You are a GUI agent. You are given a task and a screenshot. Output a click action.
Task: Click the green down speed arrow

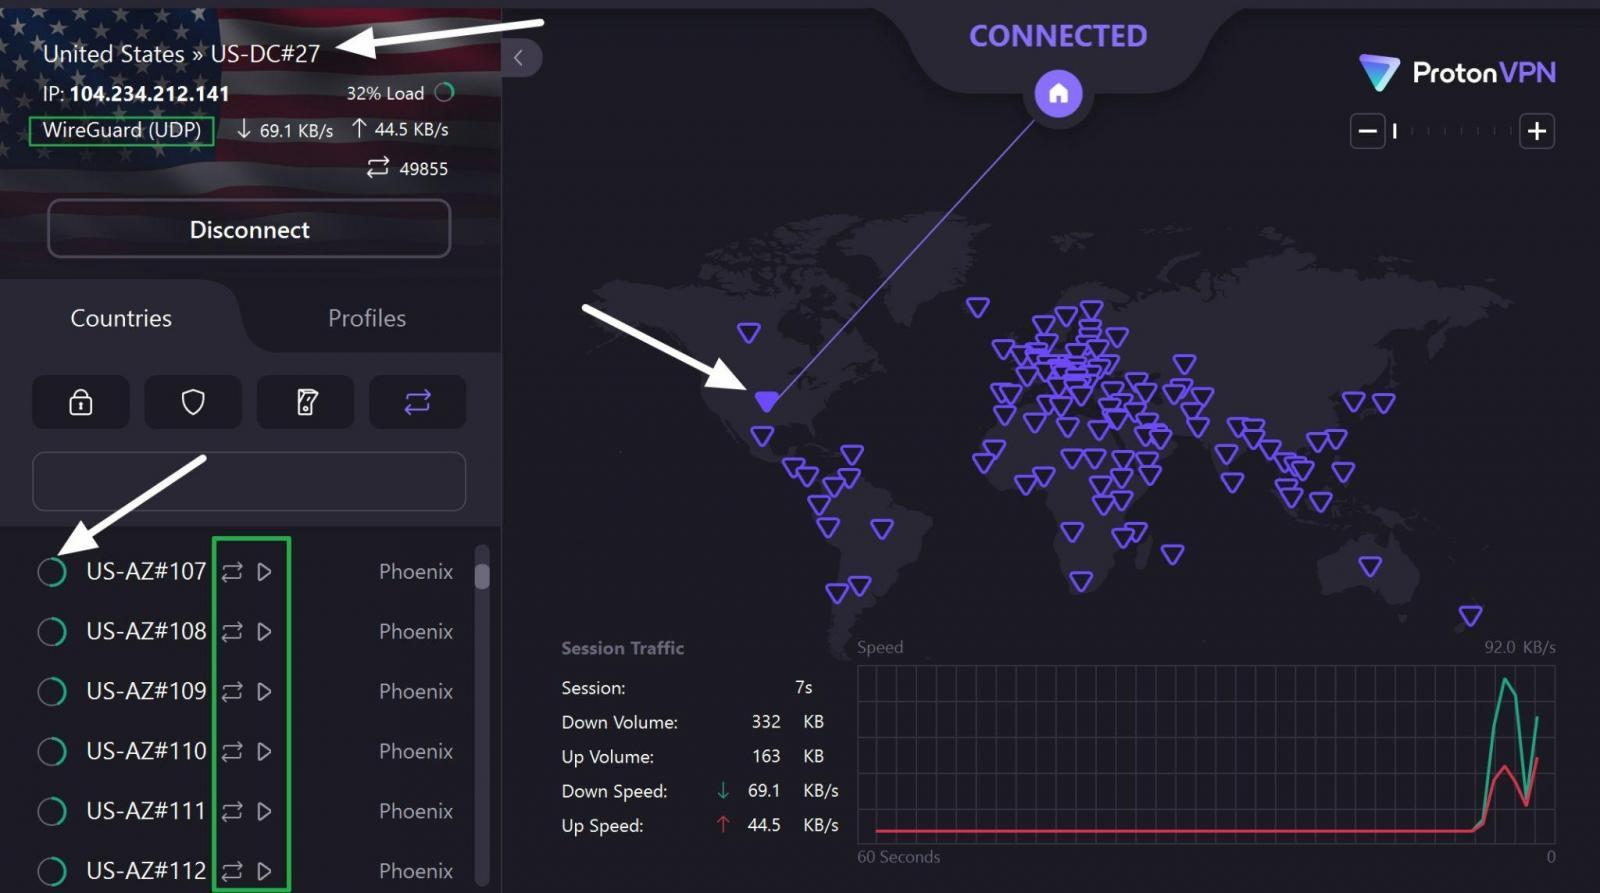(x=723, y=791)
